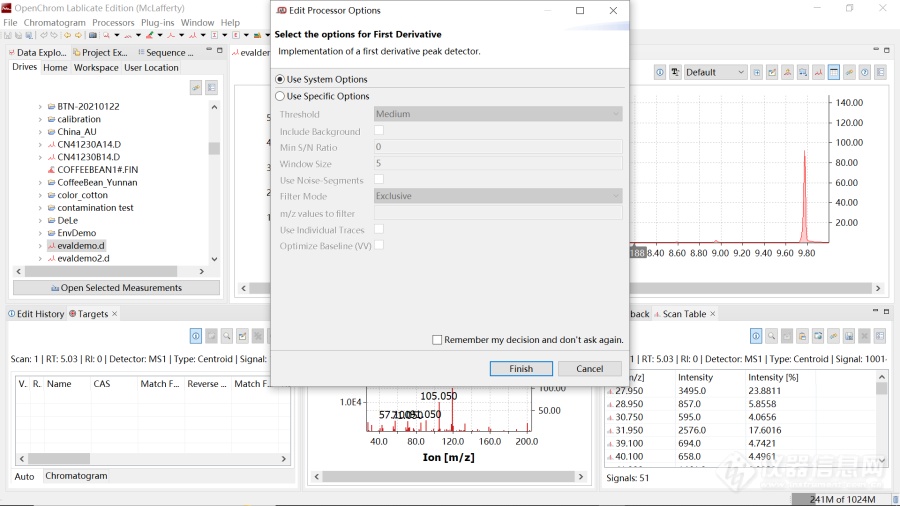Click the Finish button
Screen dimensions: 900x506
coord(521,368)
